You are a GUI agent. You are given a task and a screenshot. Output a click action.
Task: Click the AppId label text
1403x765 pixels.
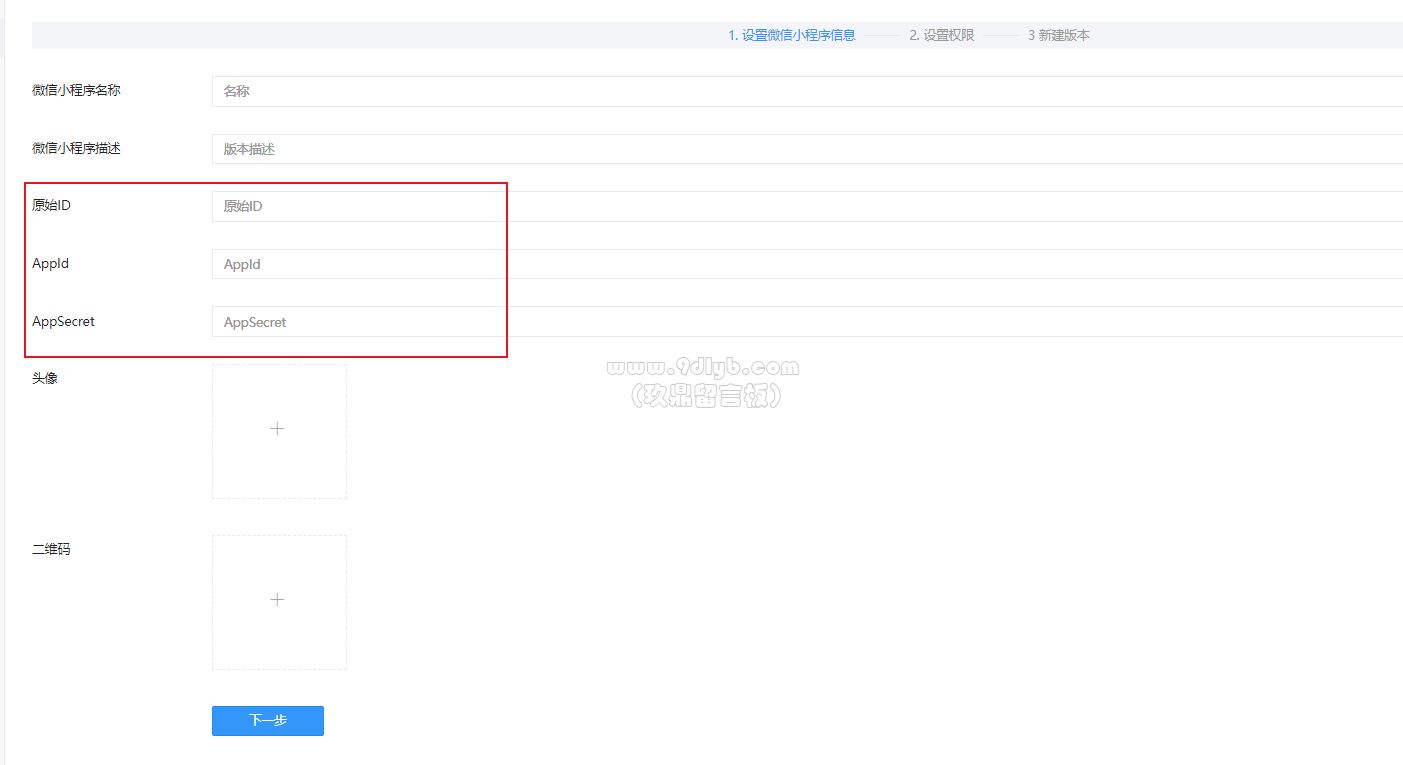(50, 263)
